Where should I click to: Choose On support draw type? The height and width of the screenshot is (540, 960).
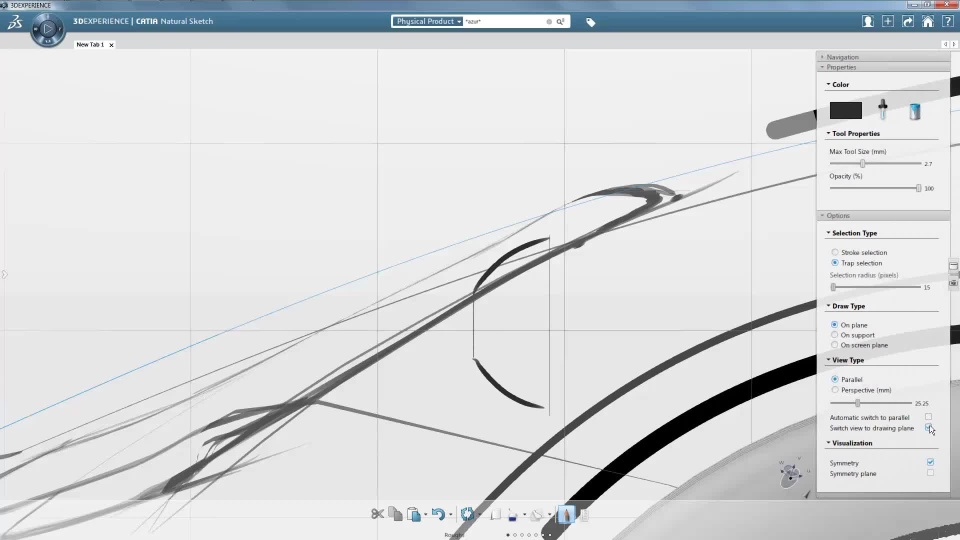coord(834,335)
